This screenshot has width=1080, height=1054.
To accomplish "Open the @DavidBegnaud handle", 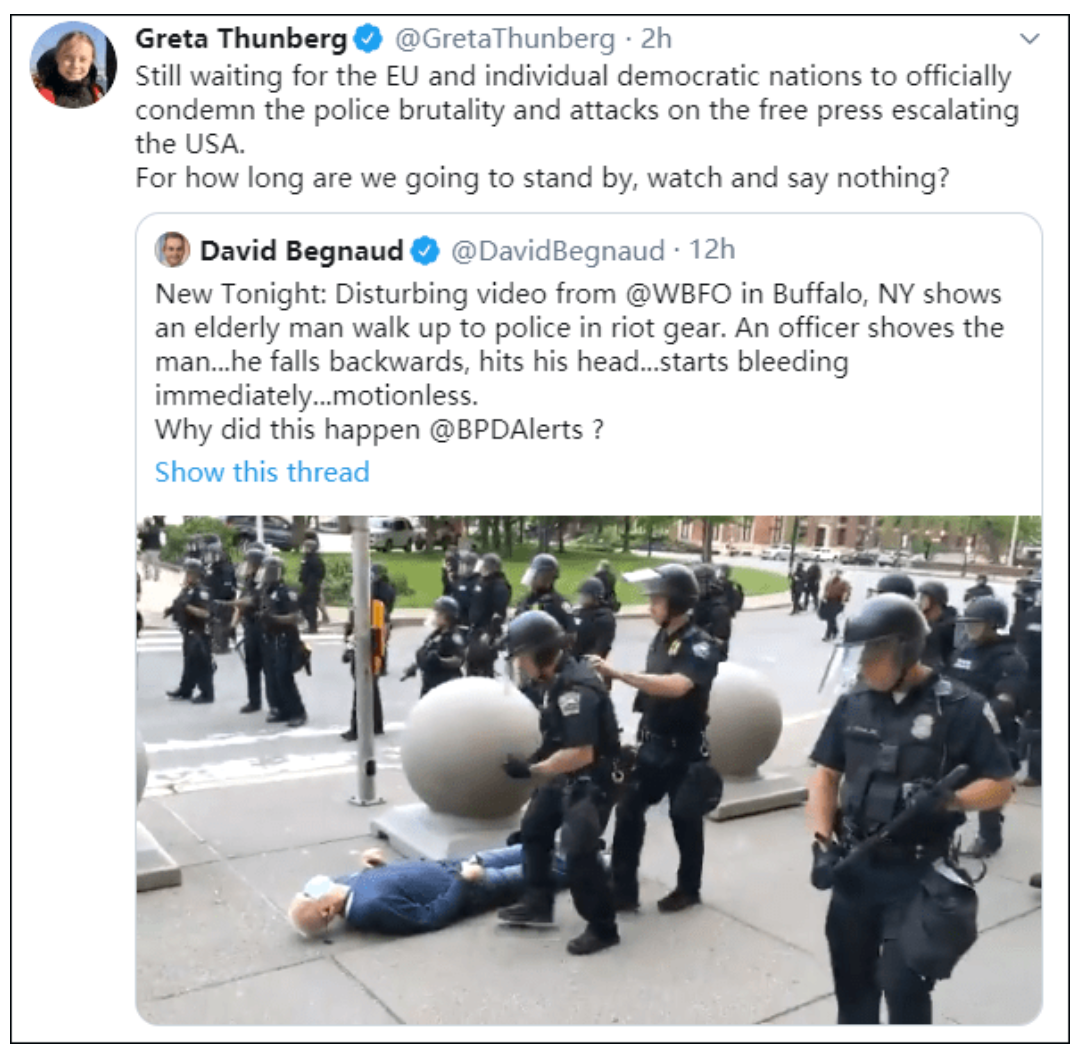I will click(558, 251).
